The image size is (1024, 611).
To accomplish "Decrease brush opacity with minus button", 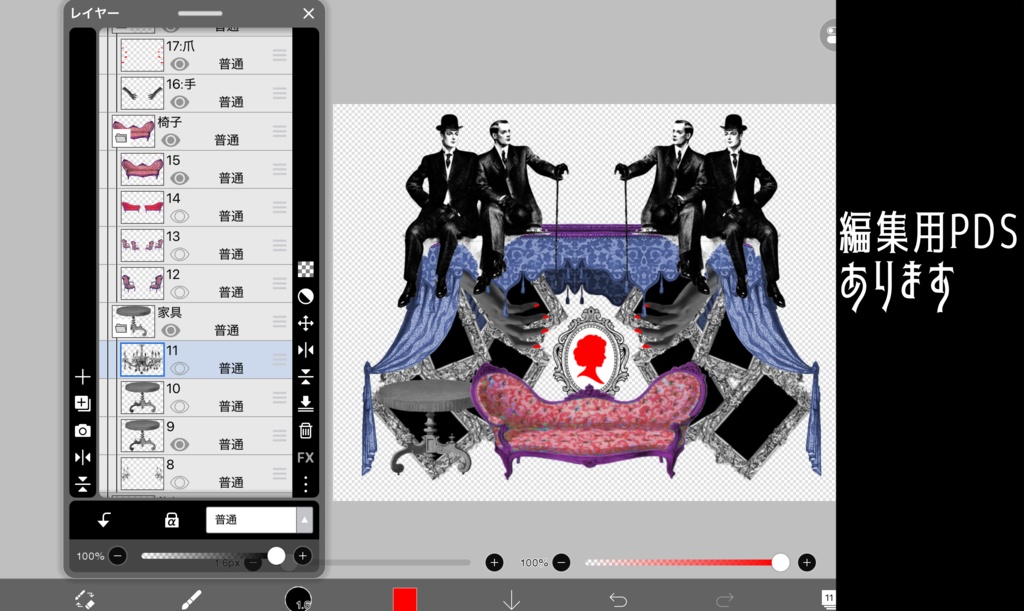I will (x=561, y=563).
